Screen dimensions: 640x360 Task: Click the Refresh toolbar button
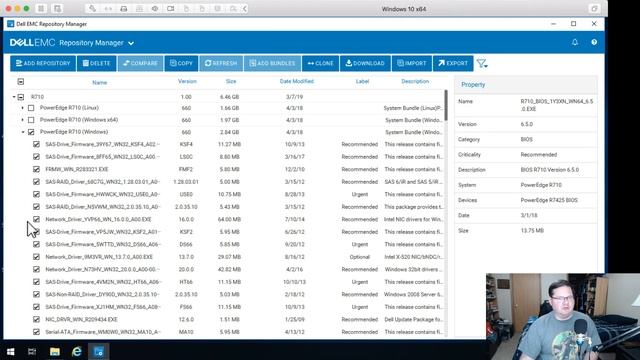tap(221, 63)
